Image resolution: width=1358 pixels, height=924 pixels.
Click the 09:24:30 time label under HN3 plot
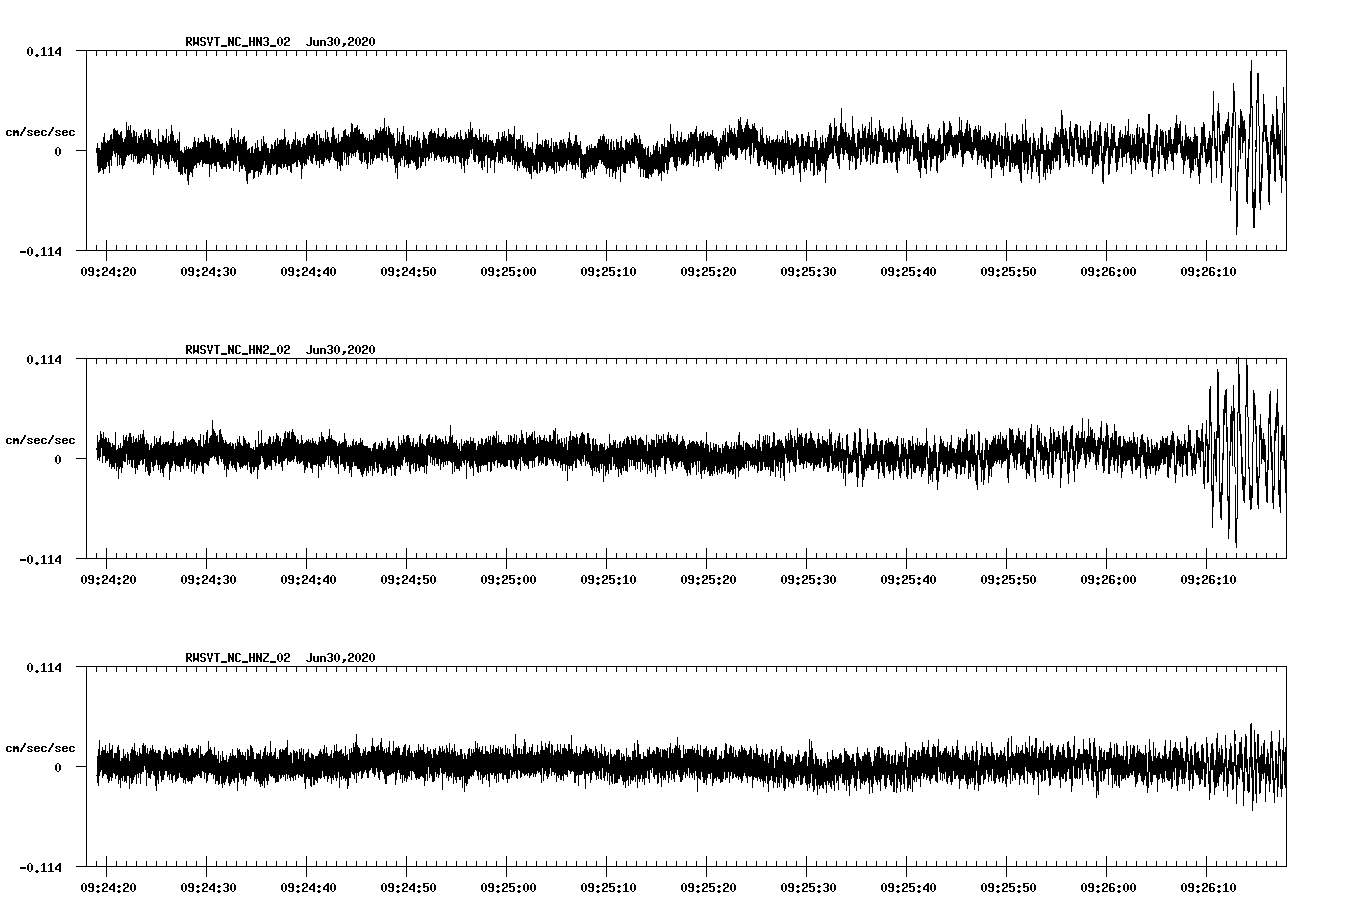click(208, 271)
